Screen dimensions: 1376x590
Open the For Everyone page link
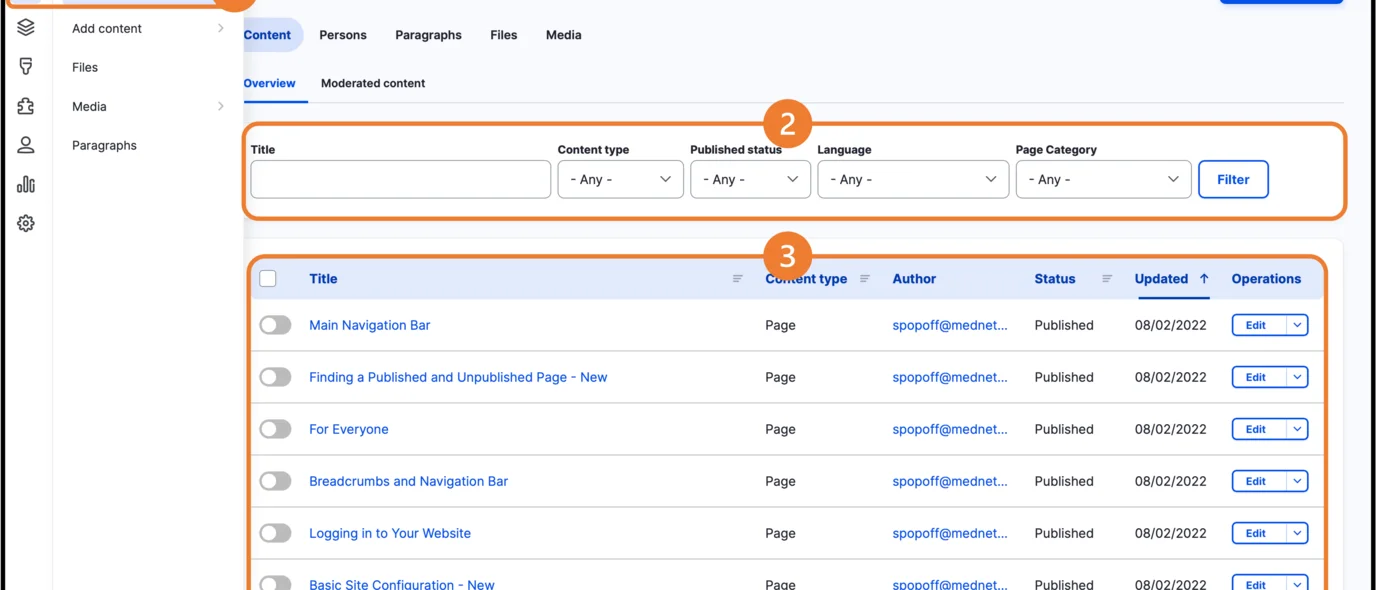coord(348,429)
